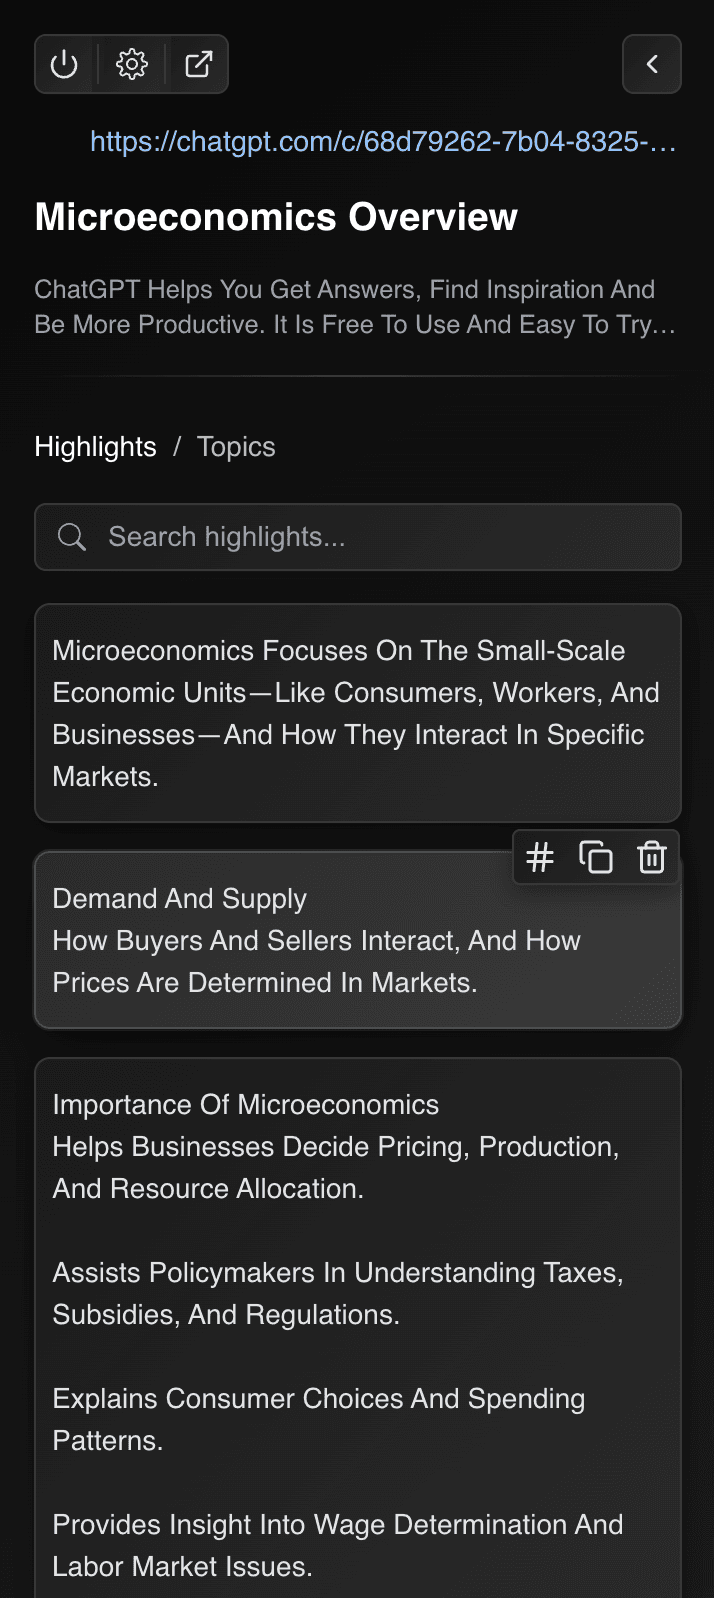Collapse the panel with the chevron button
This screenshot has width=714, height=1598.
(x=652, y=65)
